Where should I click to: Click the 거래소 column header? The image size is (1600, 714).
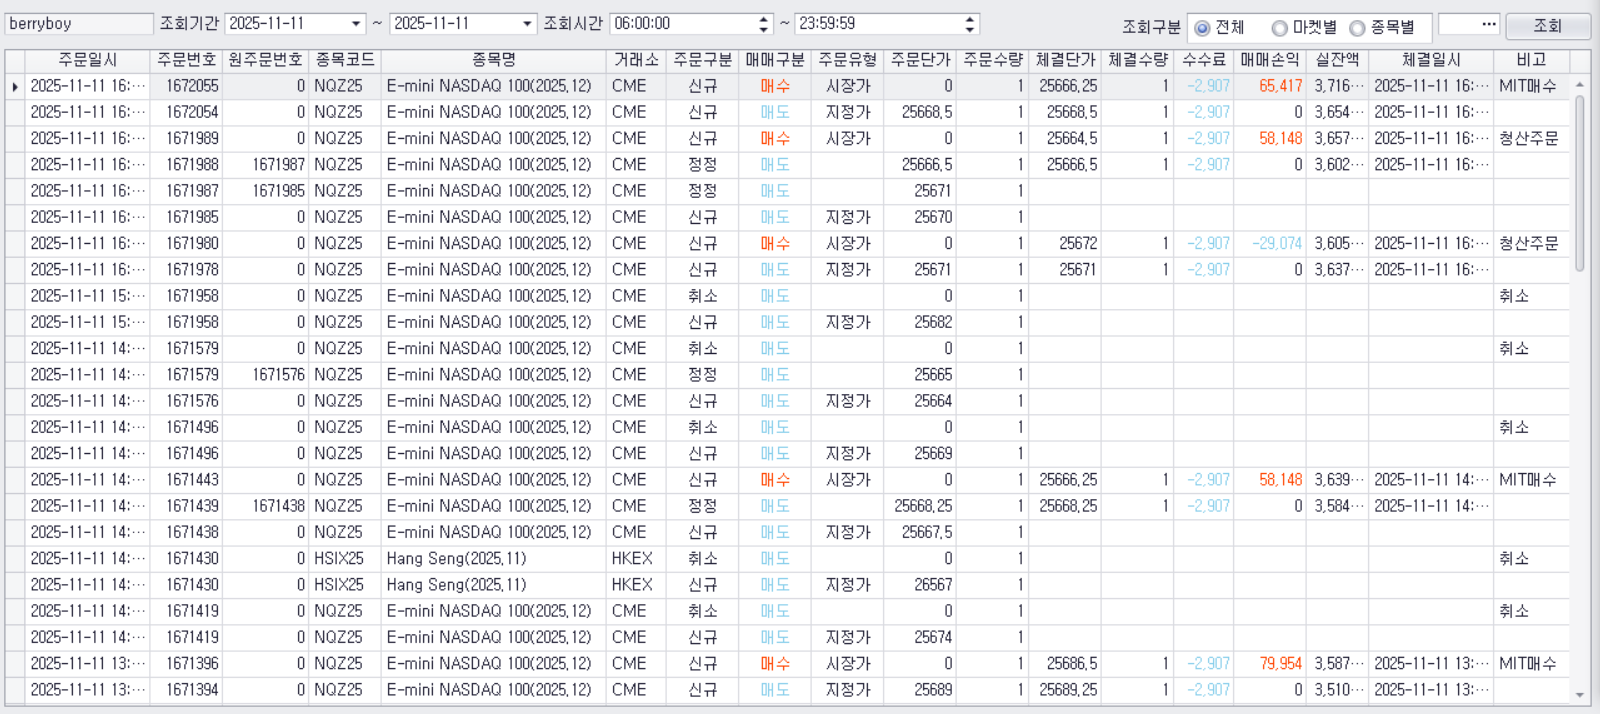point(637,60)
